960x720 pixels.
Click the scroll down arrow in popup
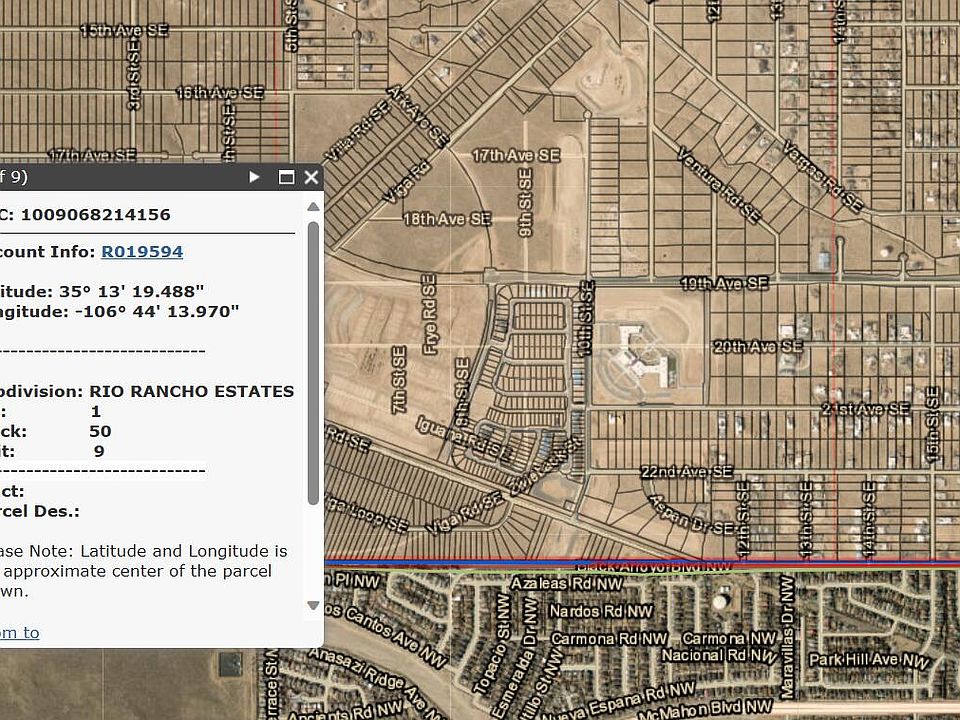click(x=313, y=606)
